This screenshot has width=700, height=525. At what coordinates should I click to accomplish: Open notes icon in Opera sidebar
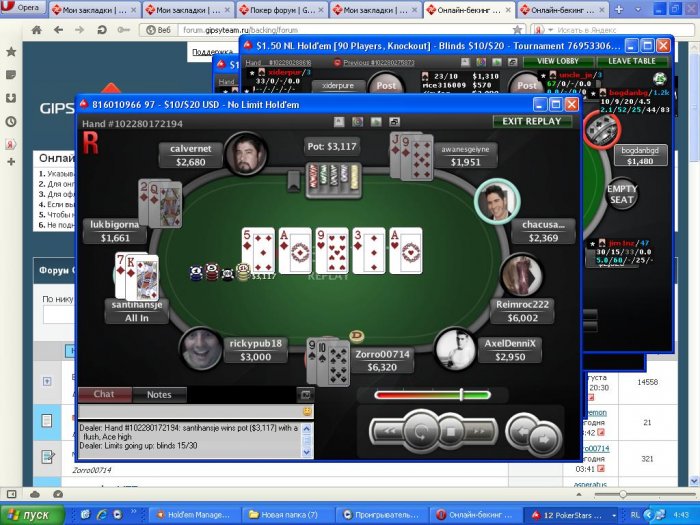pyautogui.click(x=11, y=75)
